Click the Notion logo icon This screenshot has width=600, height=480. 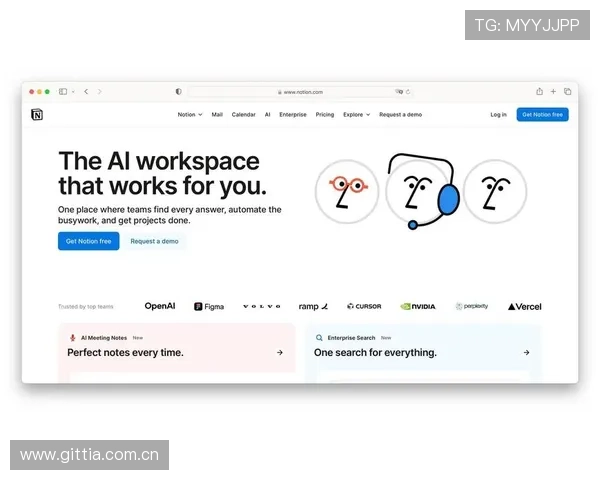(37, 114)
